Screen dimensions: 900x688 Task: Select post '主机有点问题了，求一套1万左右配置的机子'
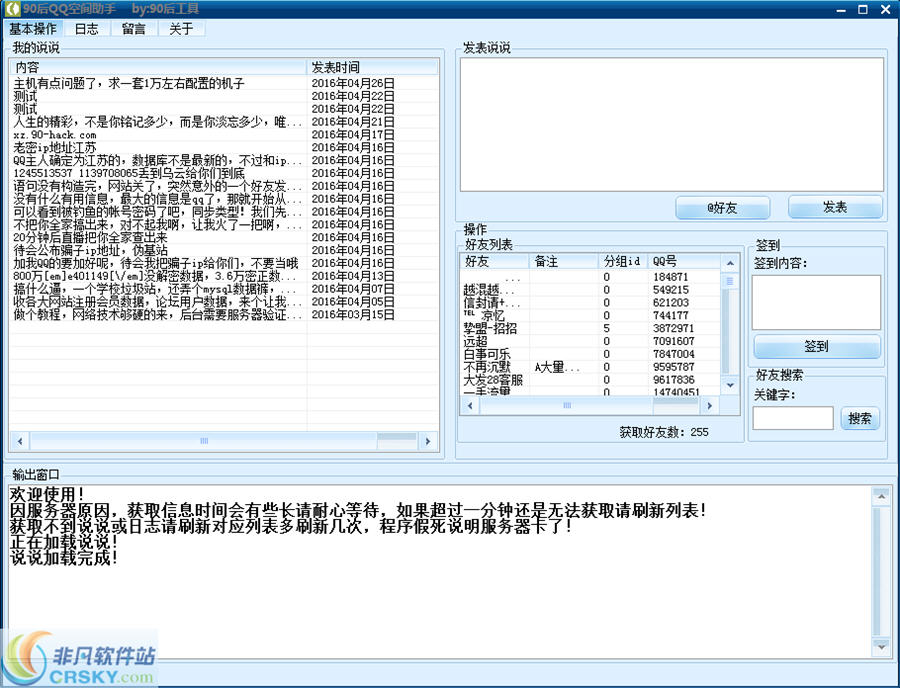tap(129, 83)
